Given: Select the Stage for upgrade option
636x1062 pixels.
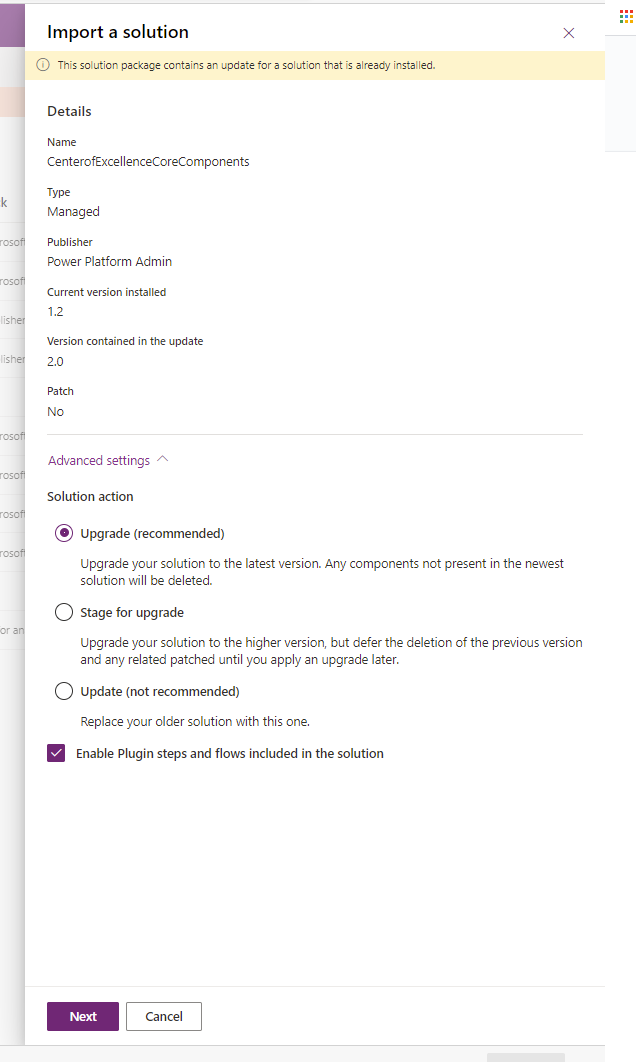Looking at the screenshot, I should click(64, 611).
